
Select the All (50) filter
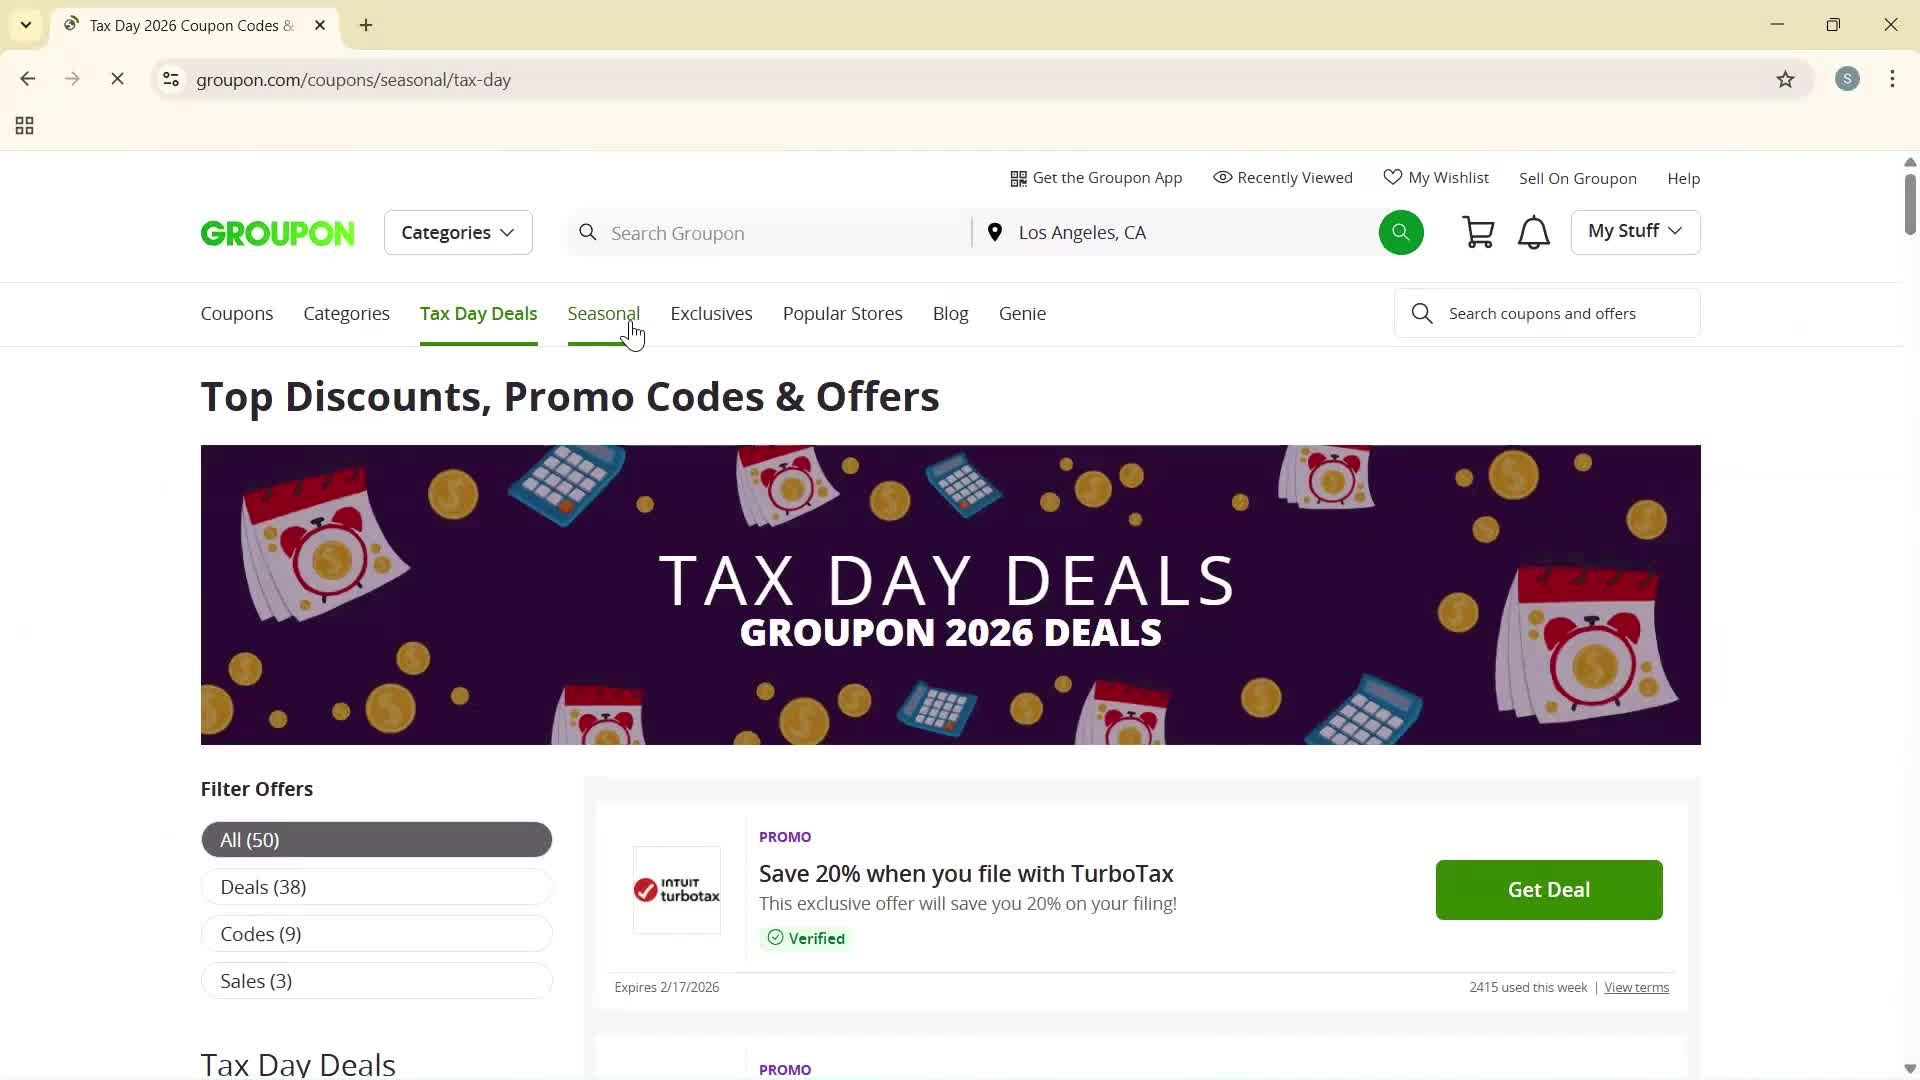tap(376, 840)
